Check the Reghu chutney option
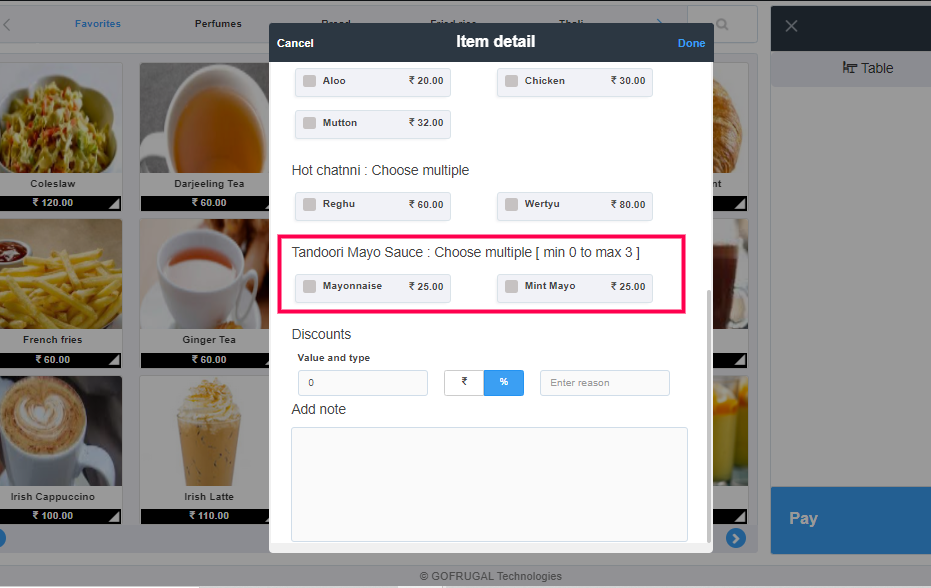The height and width of the screenshot is (588, 931). tap(309, 204)
